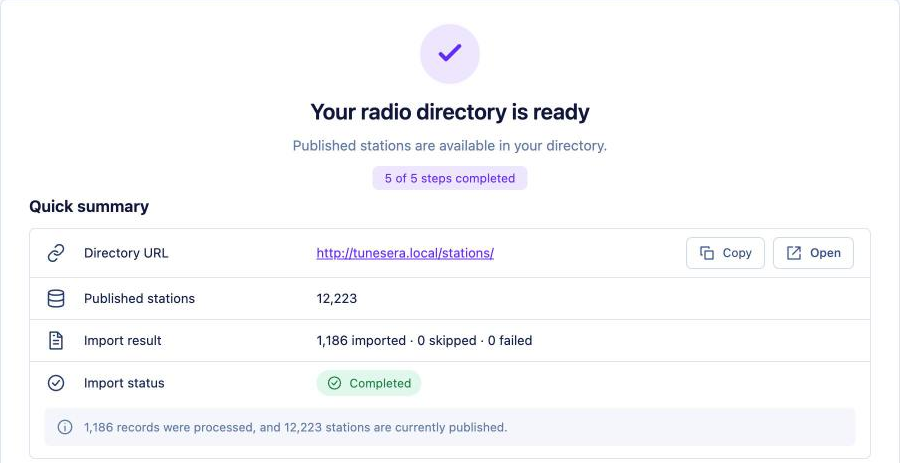
Task: Copy the directory URL
Action: tap(726, 253)
